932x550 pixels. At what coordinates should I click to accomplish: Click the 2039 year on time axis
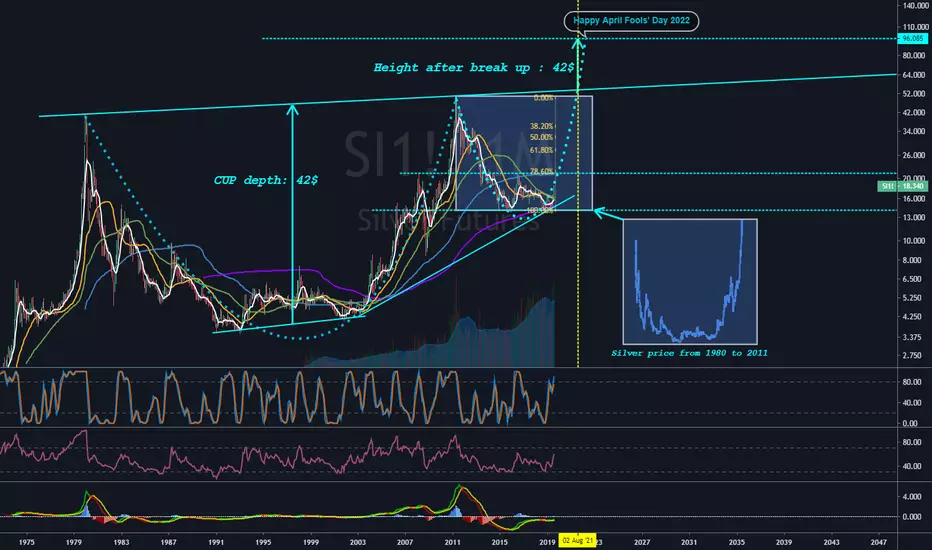click(x=784, y=542)
